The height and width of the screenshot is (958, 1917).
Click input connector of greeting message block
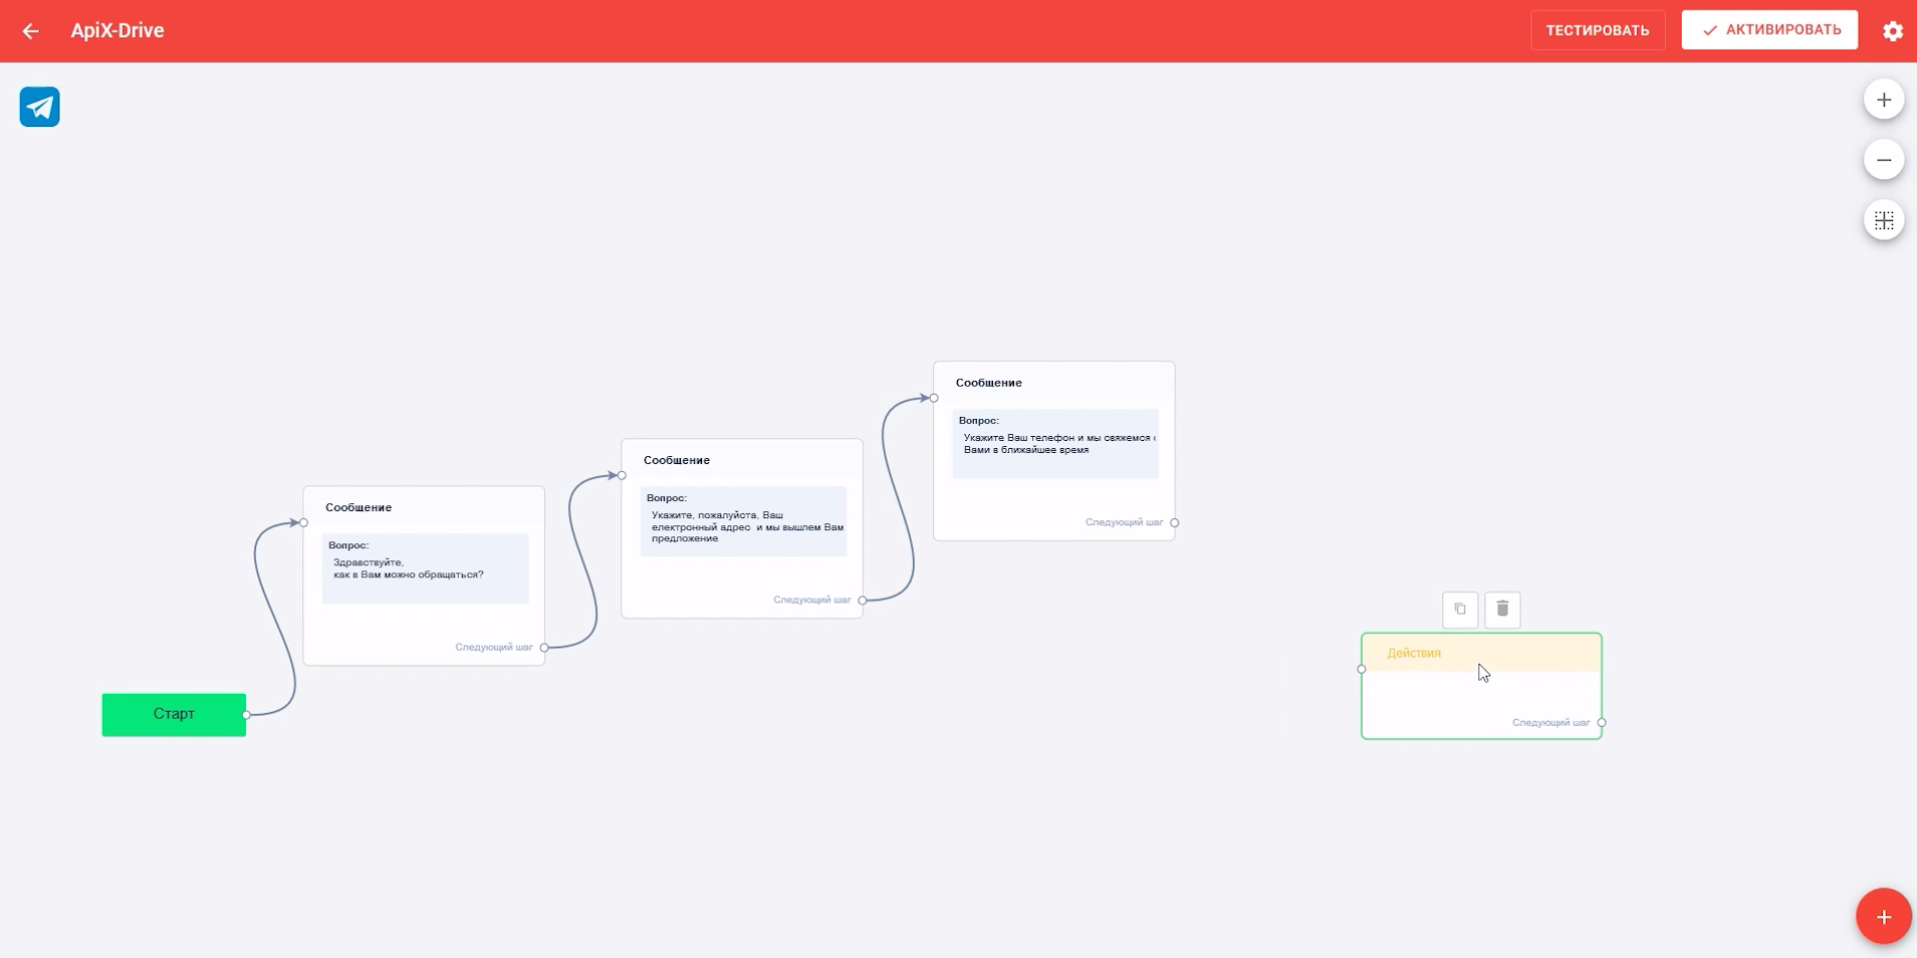pos(304,523)
